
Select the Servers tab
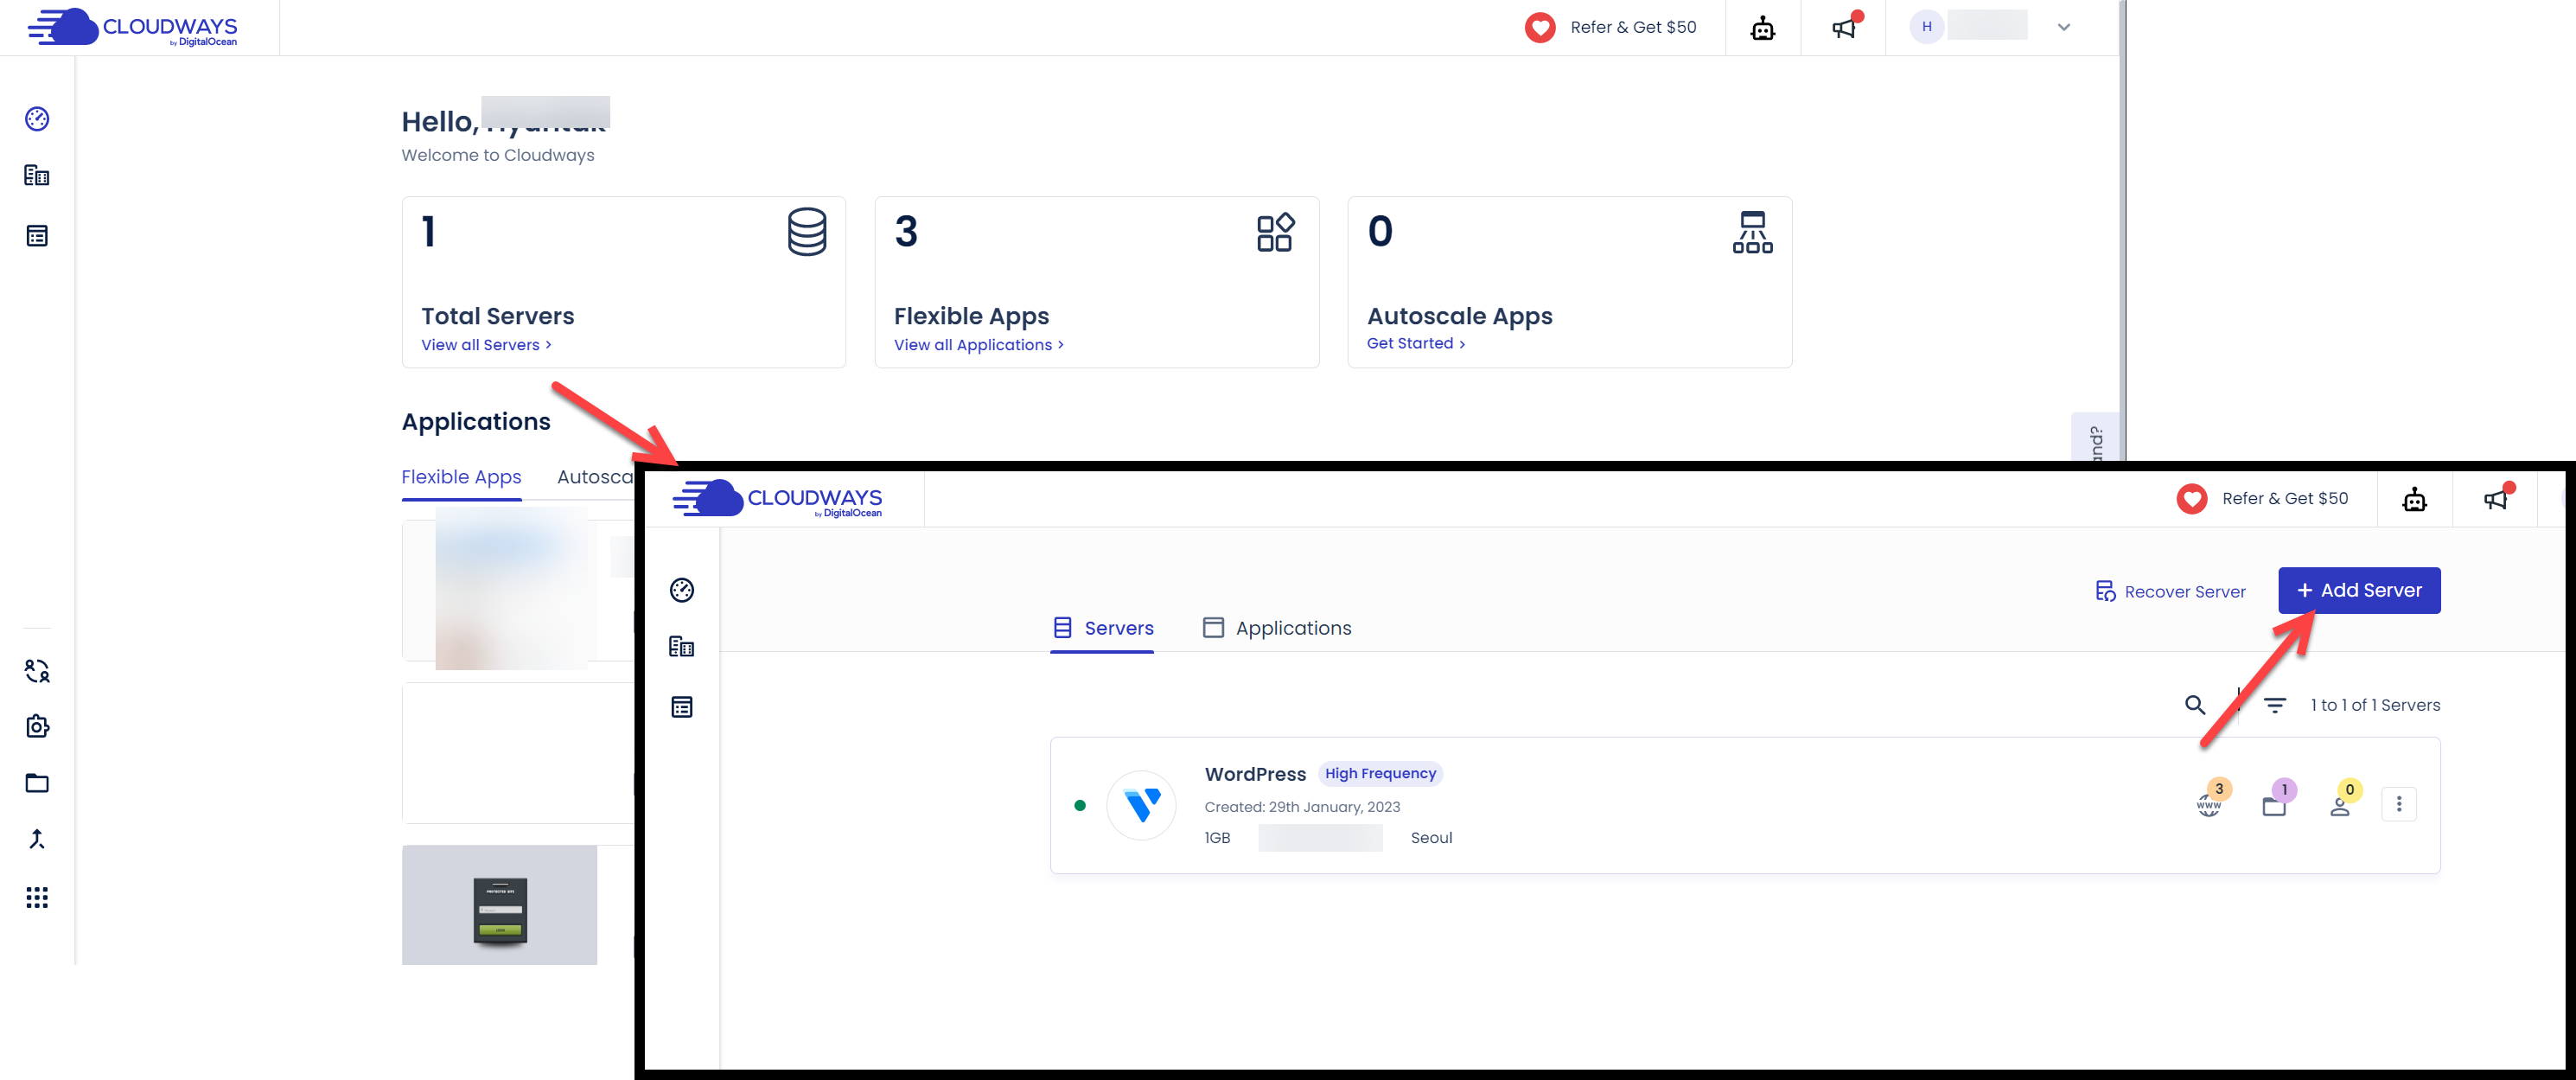pos(1102,628)
